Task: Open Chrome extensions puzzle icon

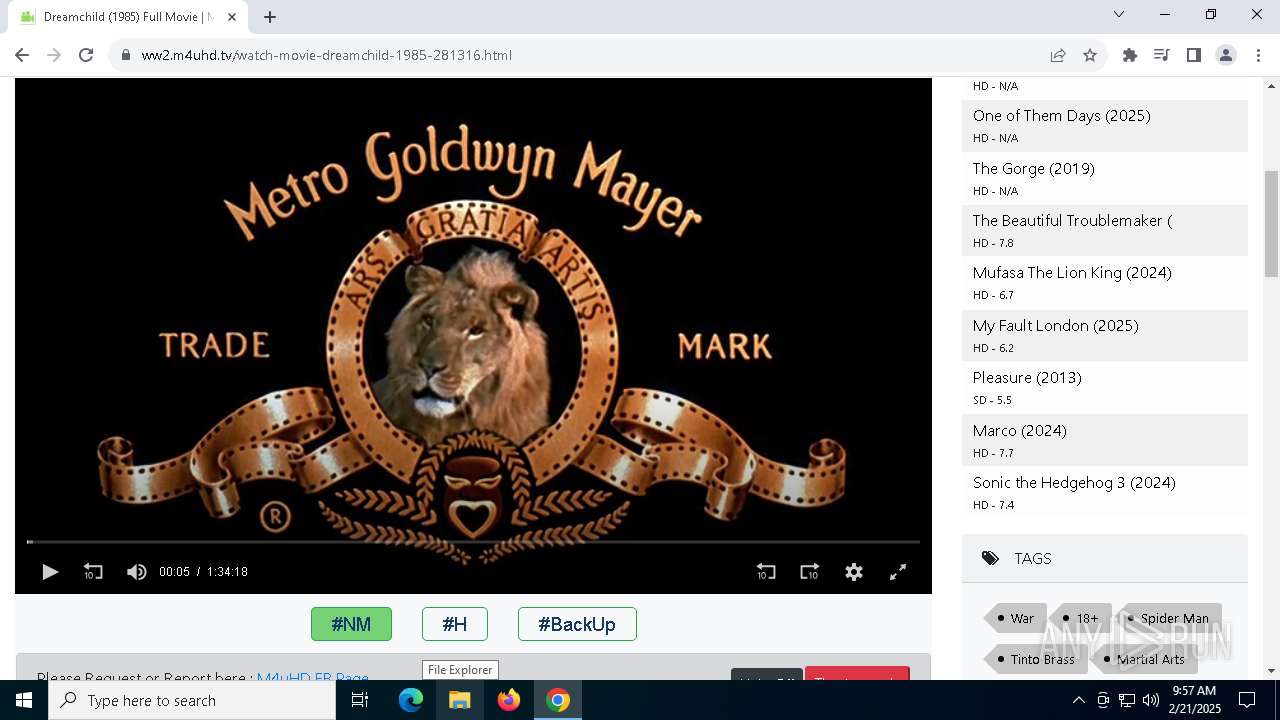Action: pos(1130,55)
